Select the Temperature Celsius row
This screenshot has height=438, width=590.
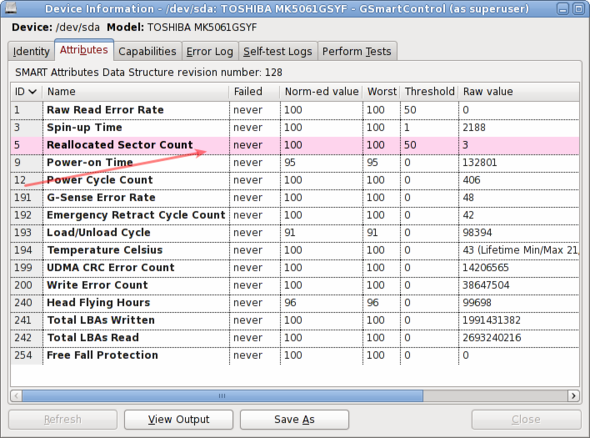pos(295,250)
